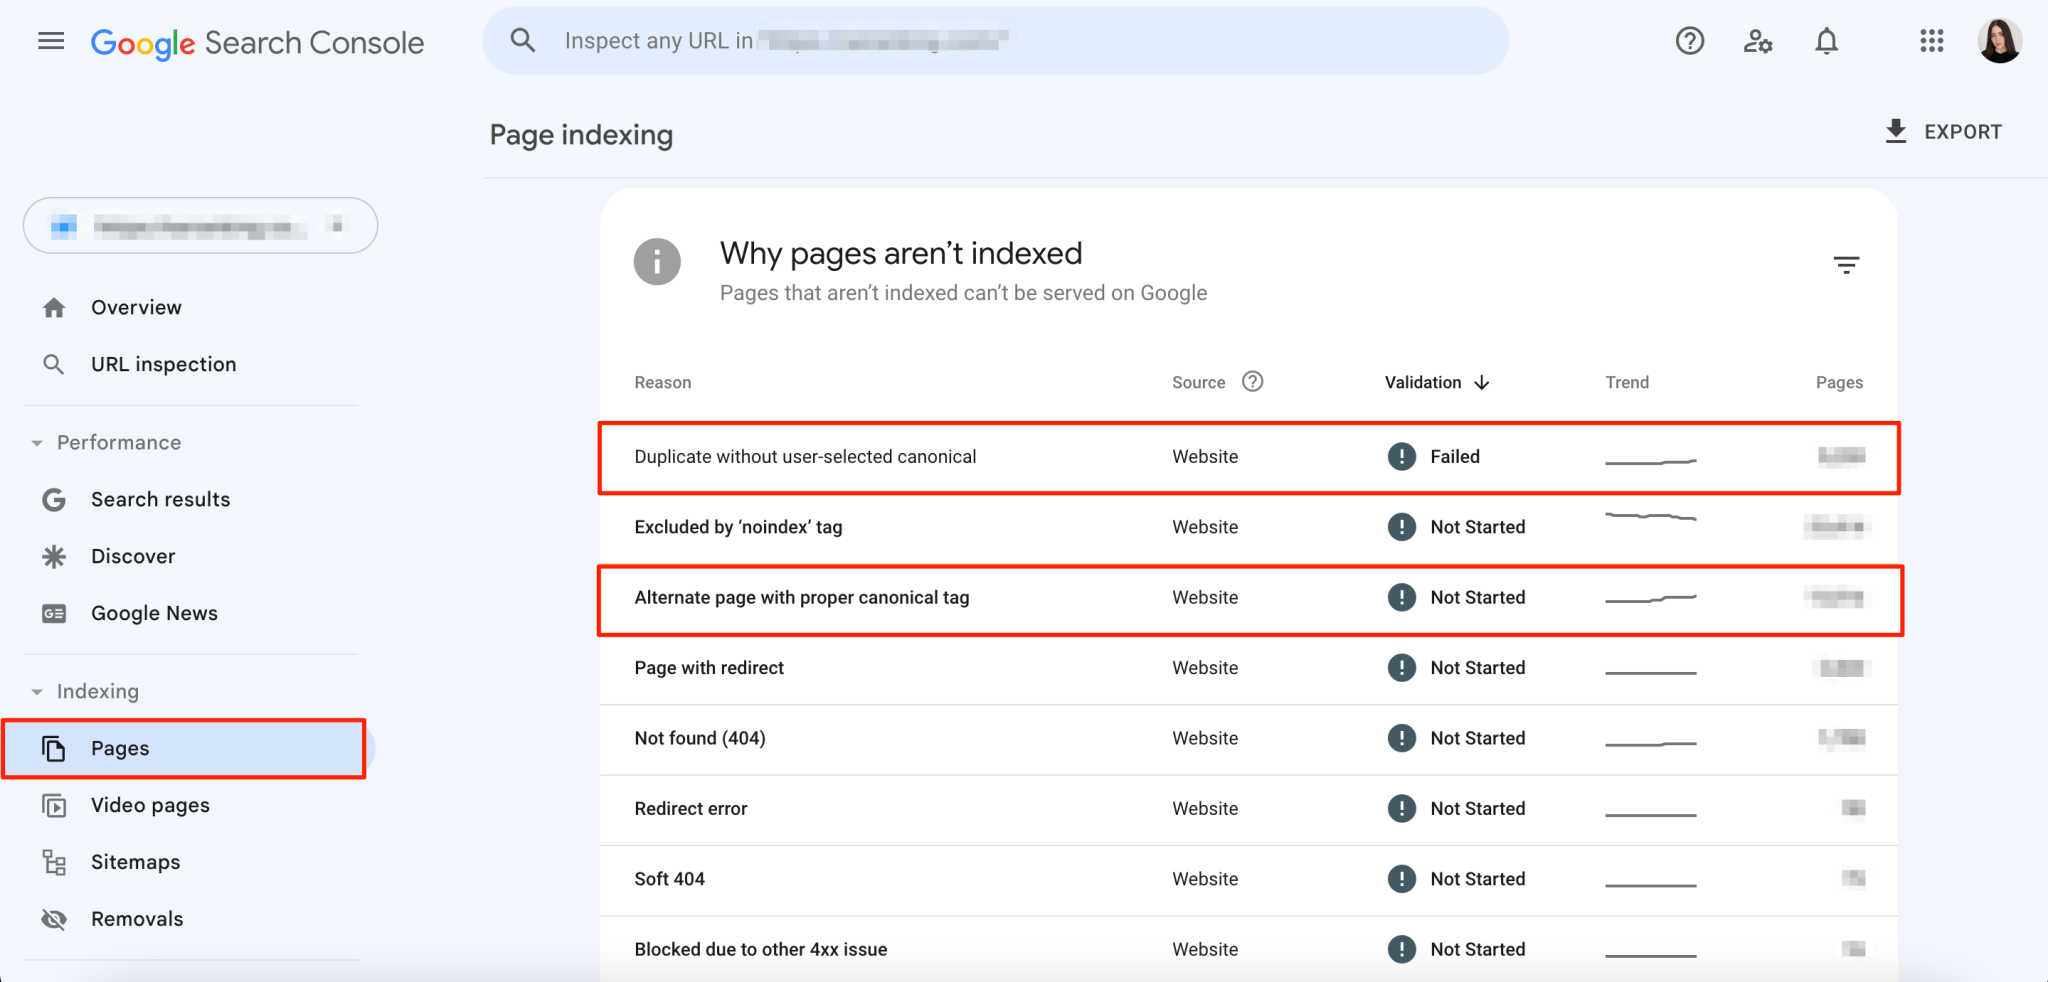Open the Sitemaps section
Screen dimensions: 2048x982
click(x=135, y=861)
